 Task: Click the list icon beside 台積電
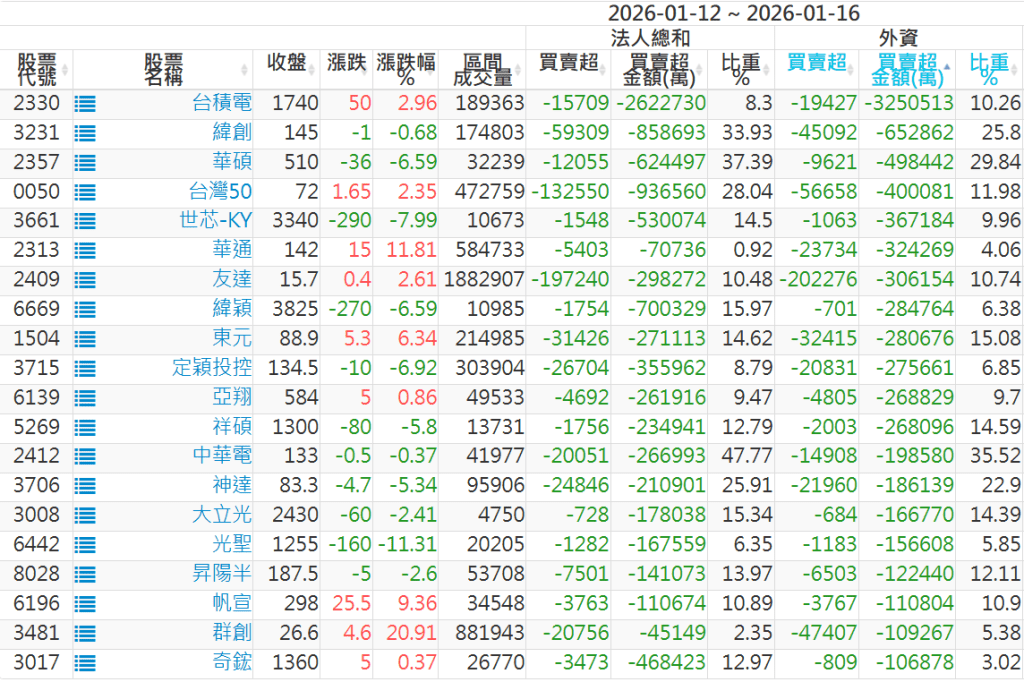coord(85,103)
